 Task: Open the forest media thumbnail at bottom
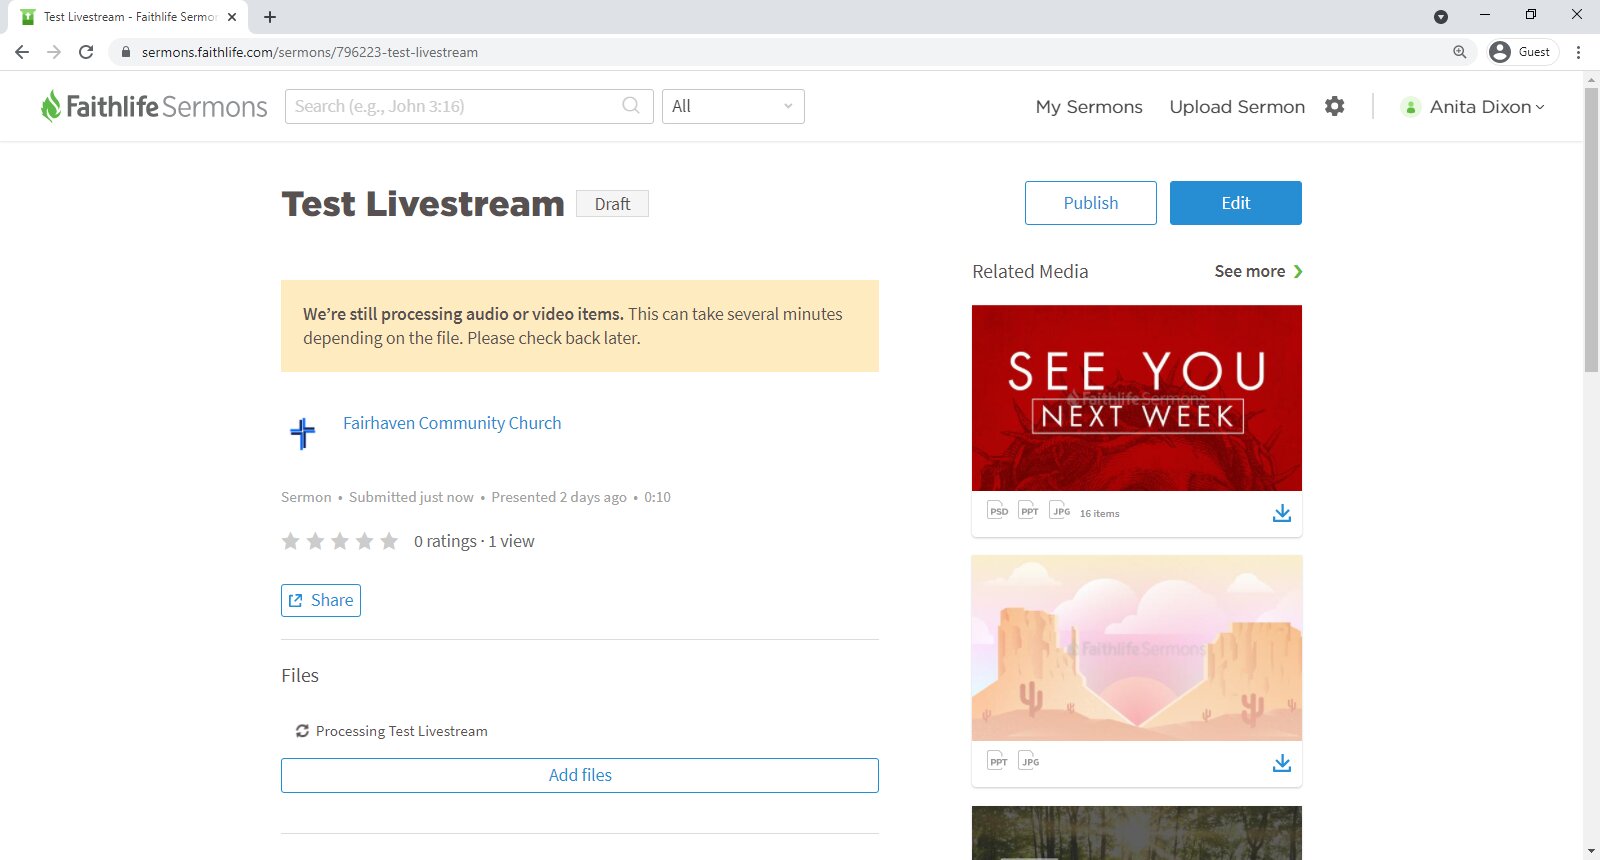[1137, 833]
